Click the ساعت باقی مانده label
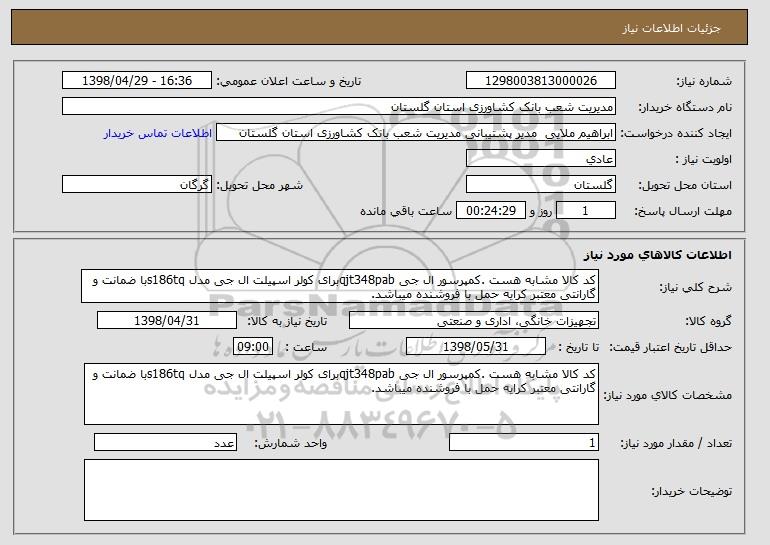Viewport: 770px width, 545px height. click(406, 211)
